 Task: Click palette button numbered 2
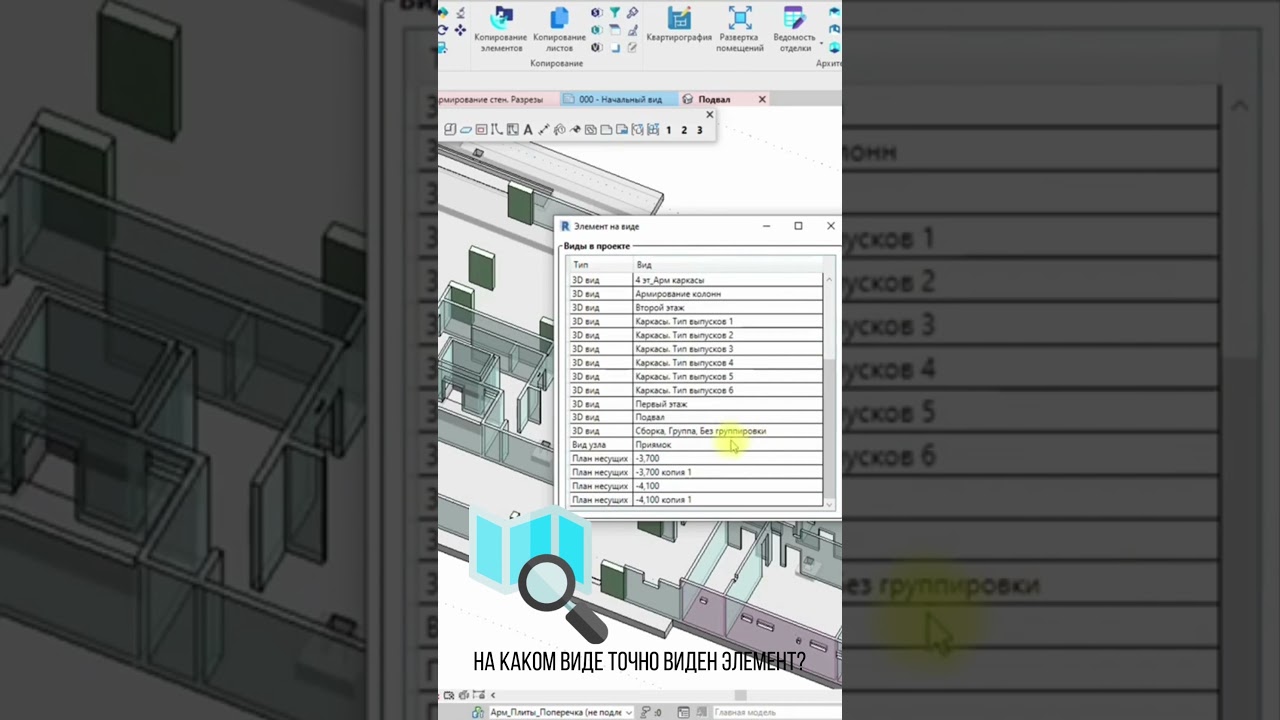pos(684,130)
